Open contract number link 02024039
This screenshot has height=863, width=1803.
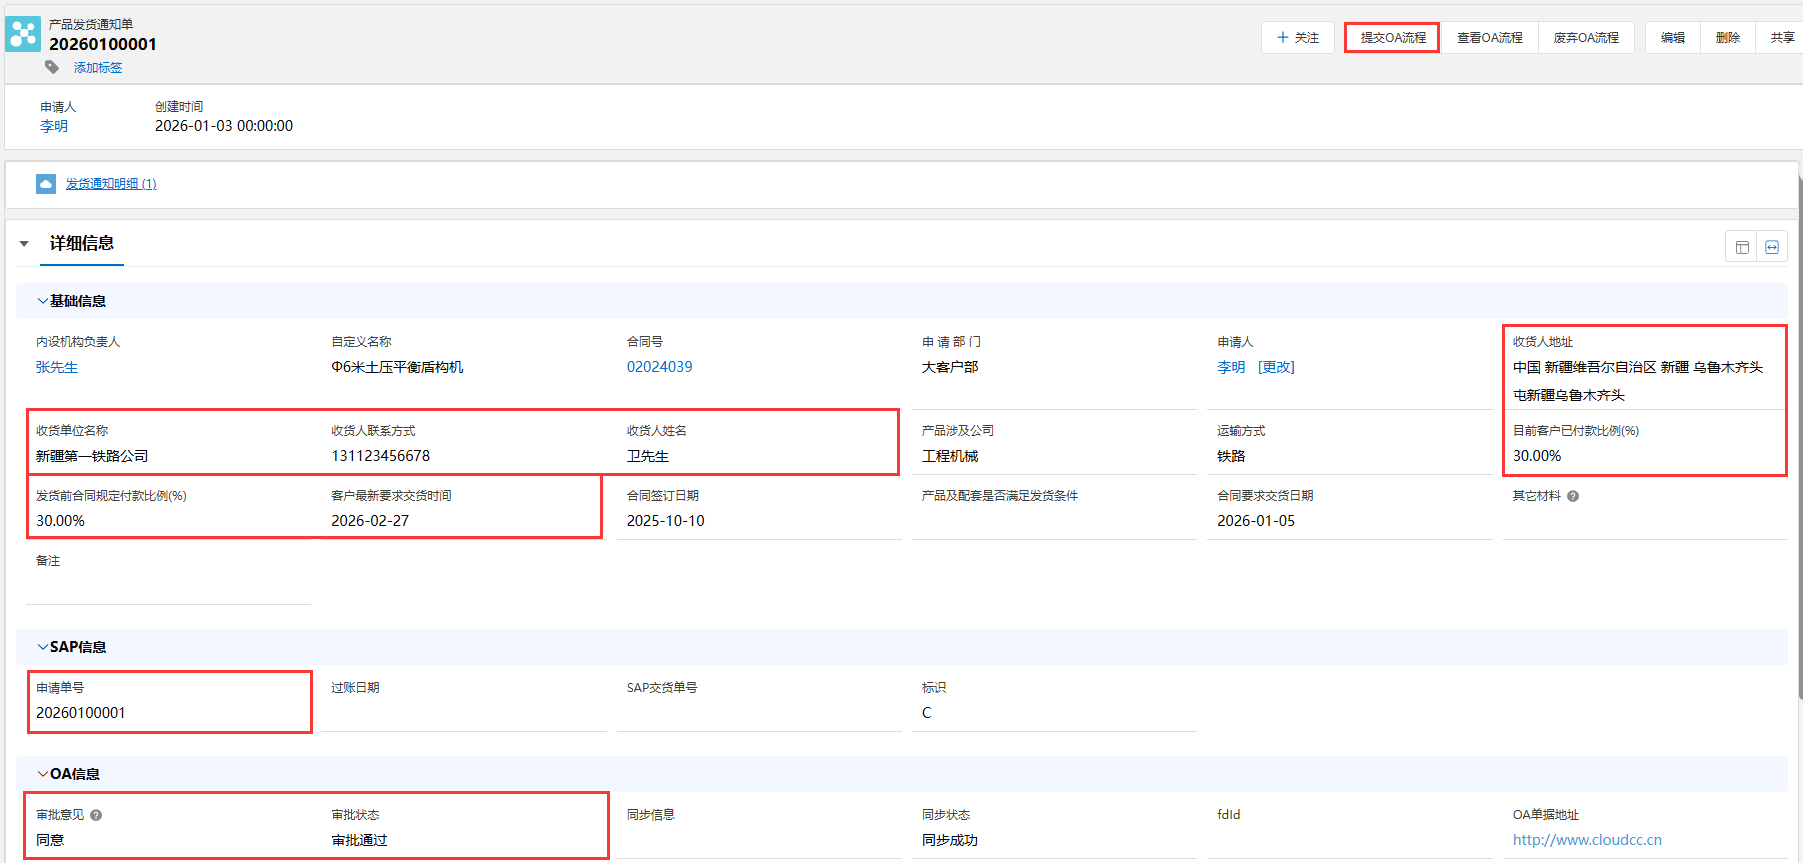(659, 367)
